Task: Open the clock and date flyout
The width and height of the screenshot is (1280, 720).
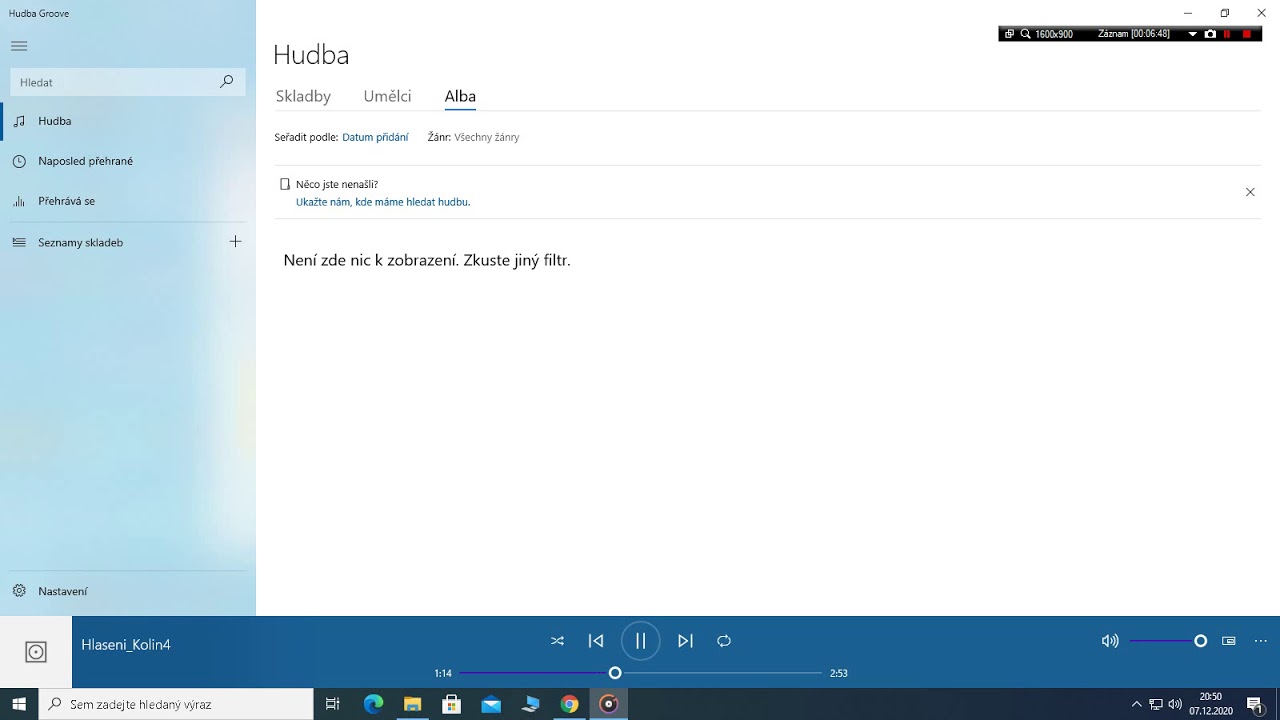Action: [1211, 704]
